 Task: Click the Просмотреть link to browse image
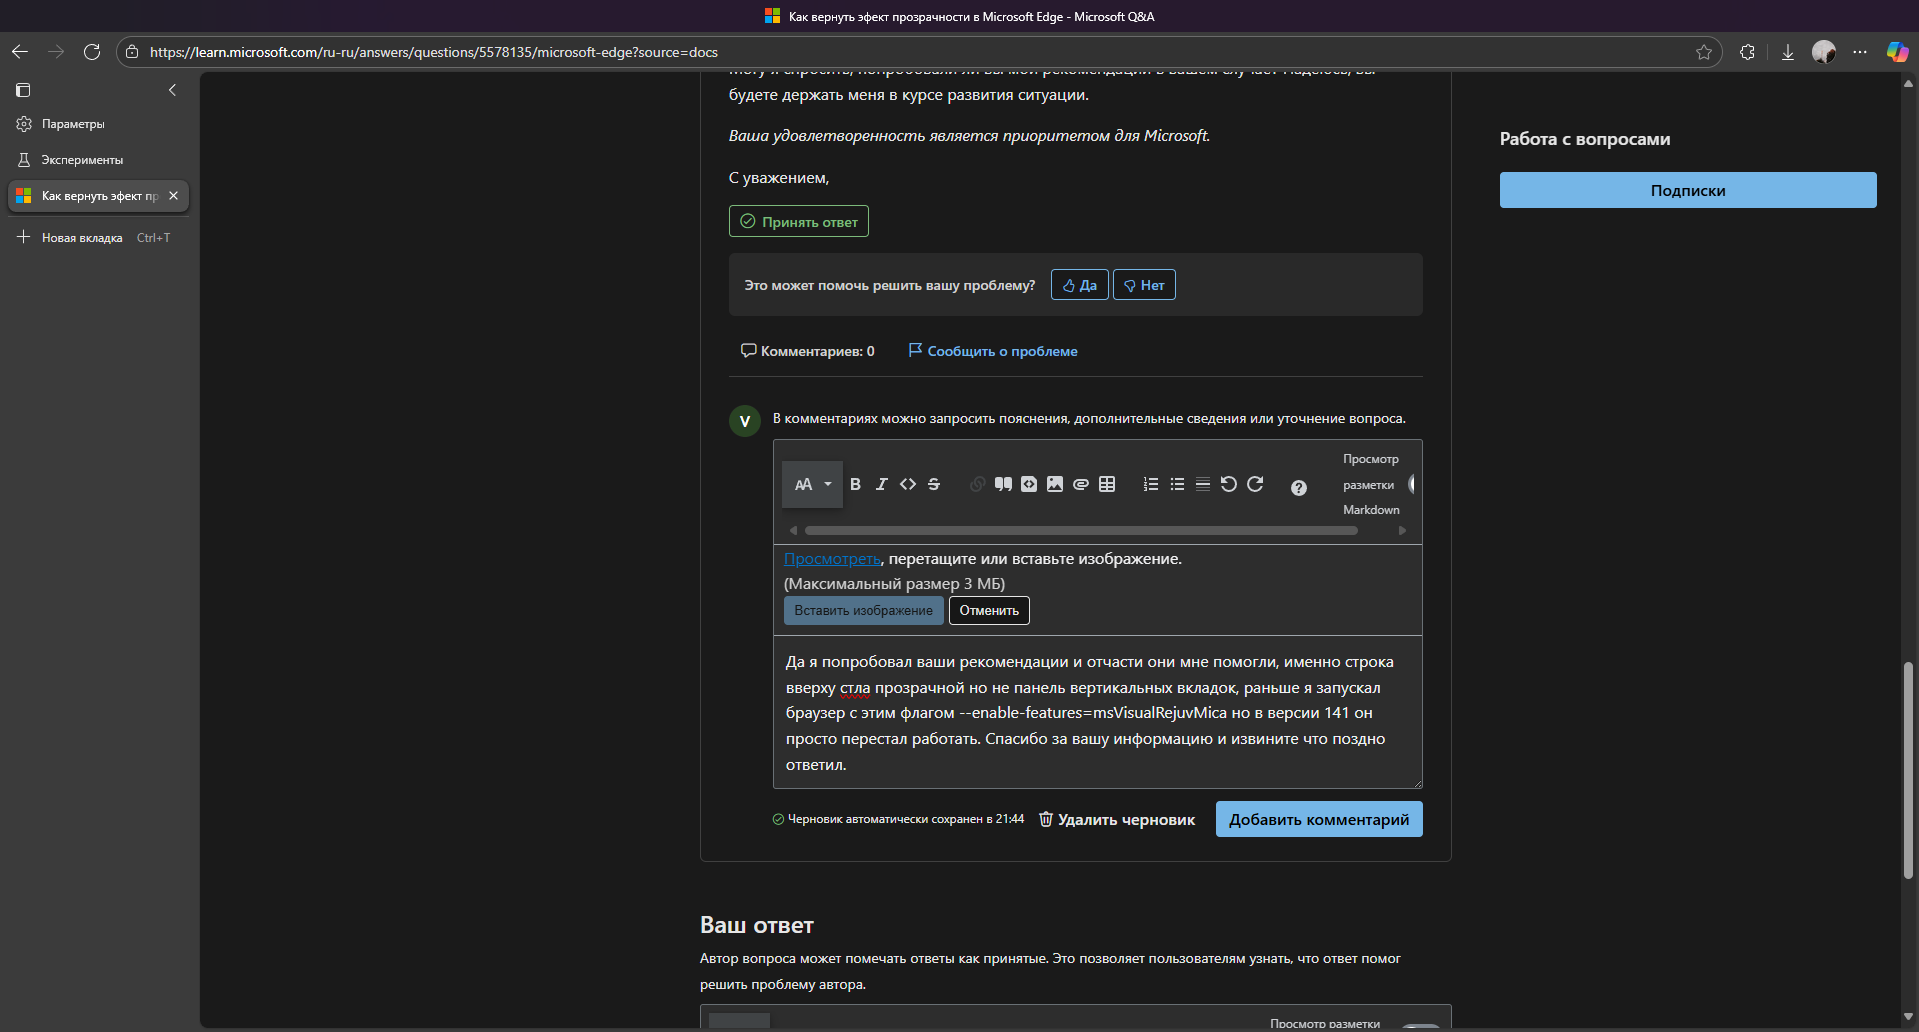point(832,559)
